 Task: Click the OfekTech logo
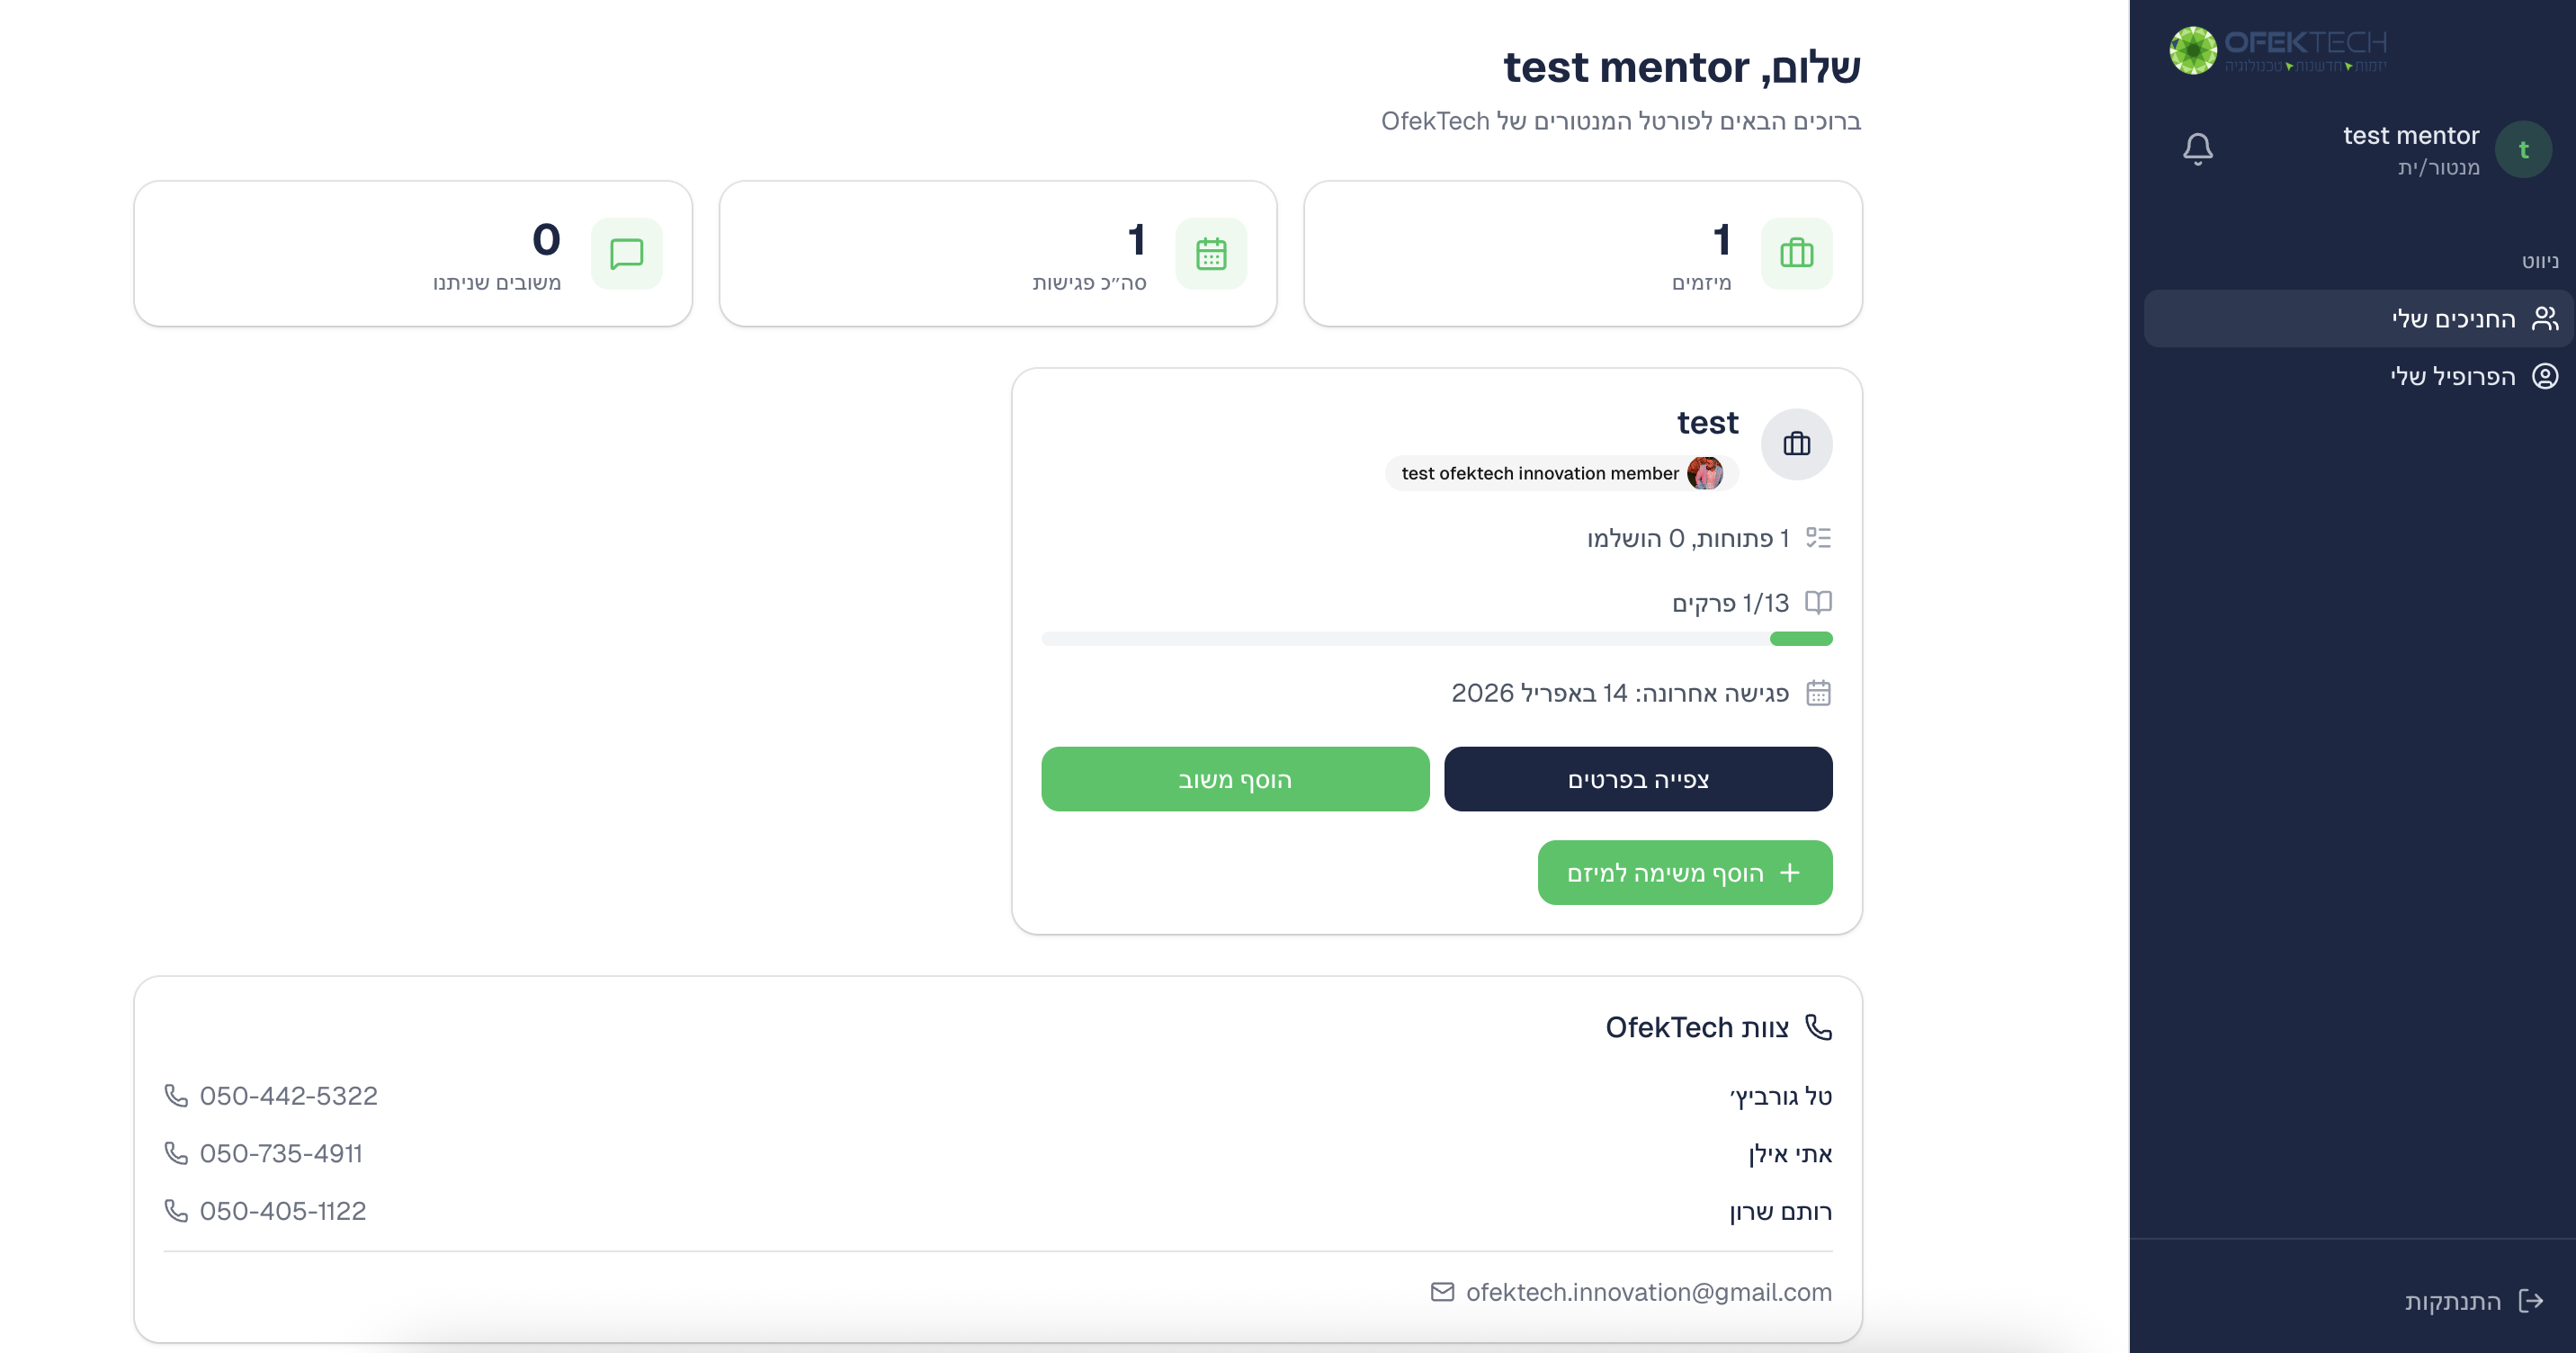pyautogui.click(x=2277, y=50)
